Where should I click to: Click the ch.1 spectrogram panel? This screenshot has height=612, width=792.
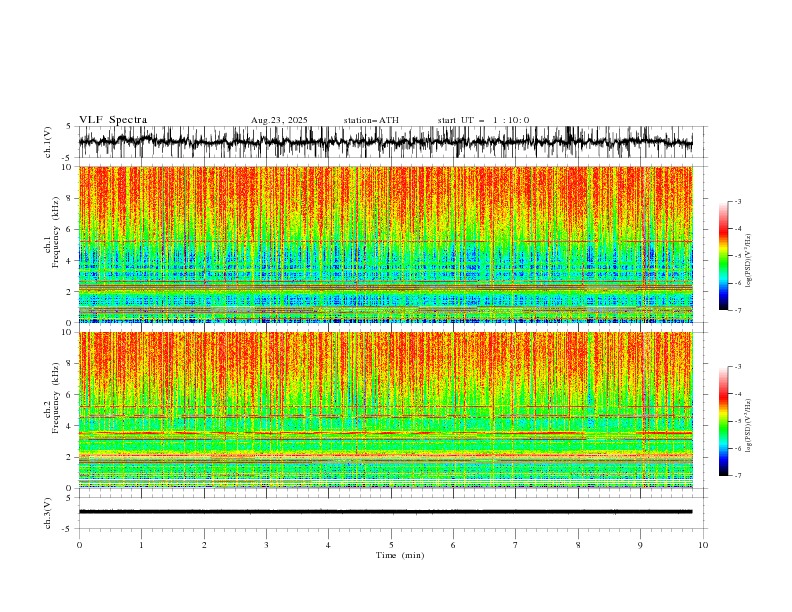(x=386, y=244)
